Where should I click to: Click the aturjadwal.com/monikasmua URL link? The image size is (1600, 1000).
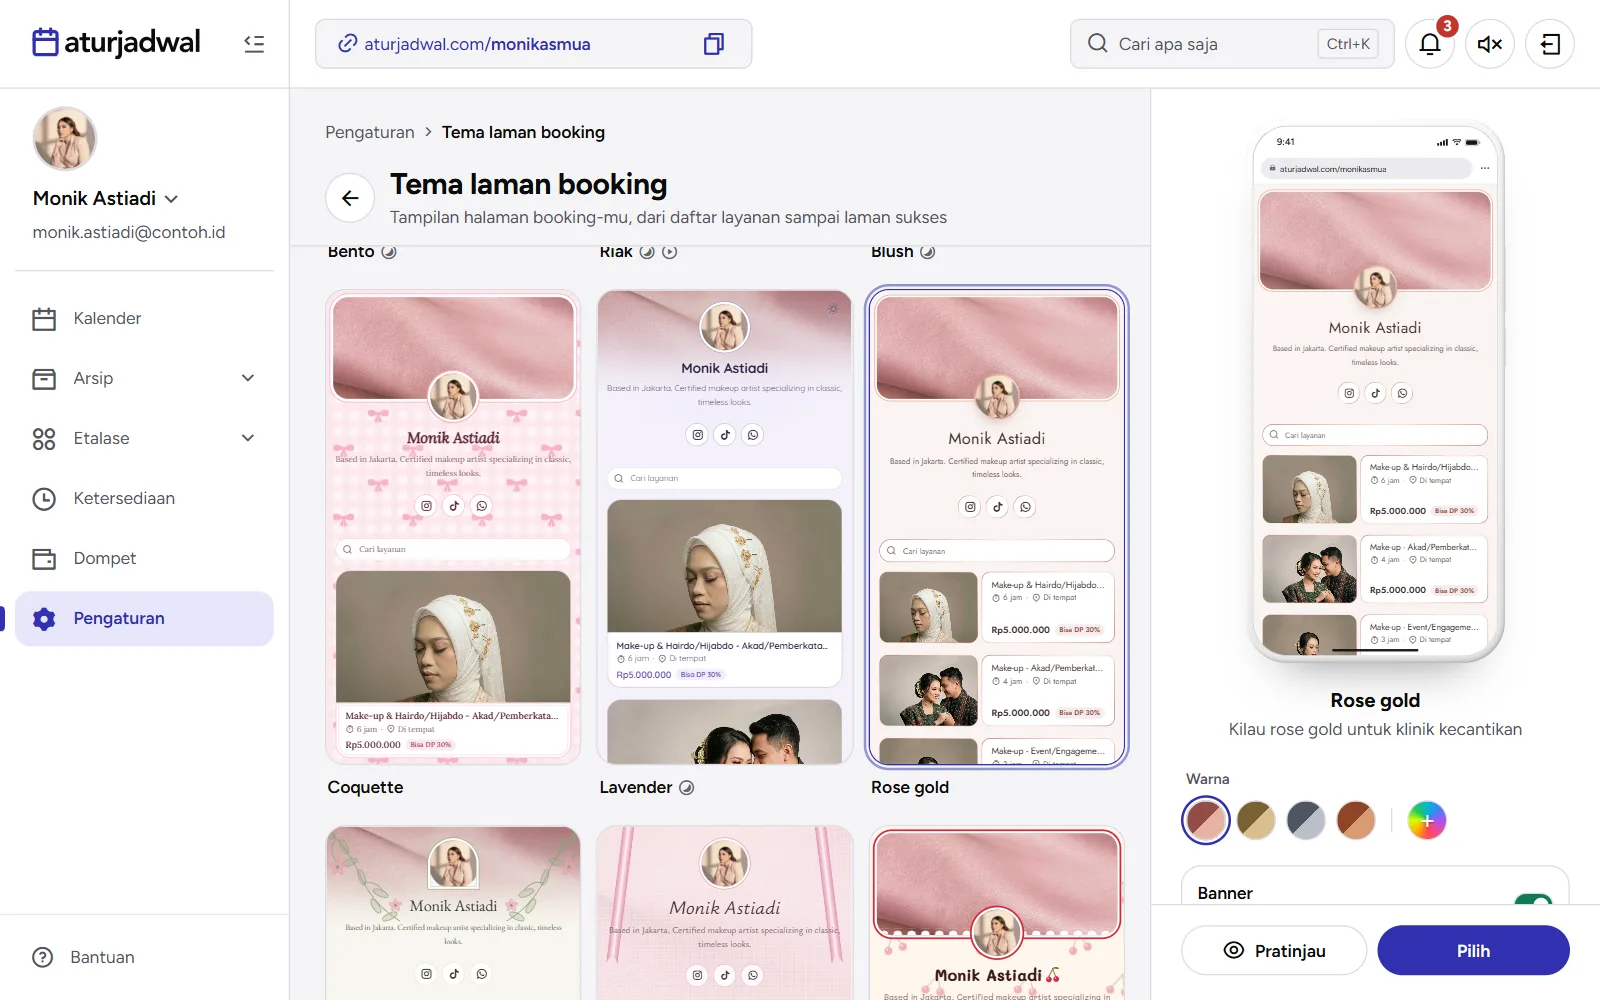click(477, 44)
